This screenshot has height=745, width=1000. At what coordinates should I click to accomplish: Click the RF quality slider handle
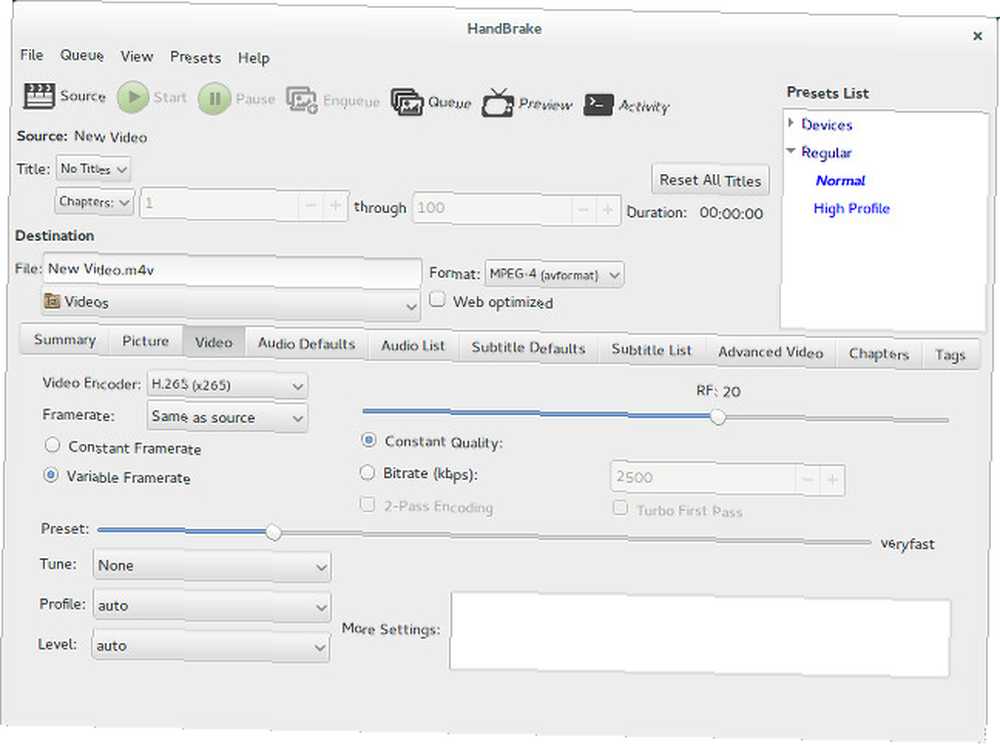click(717, 417)
